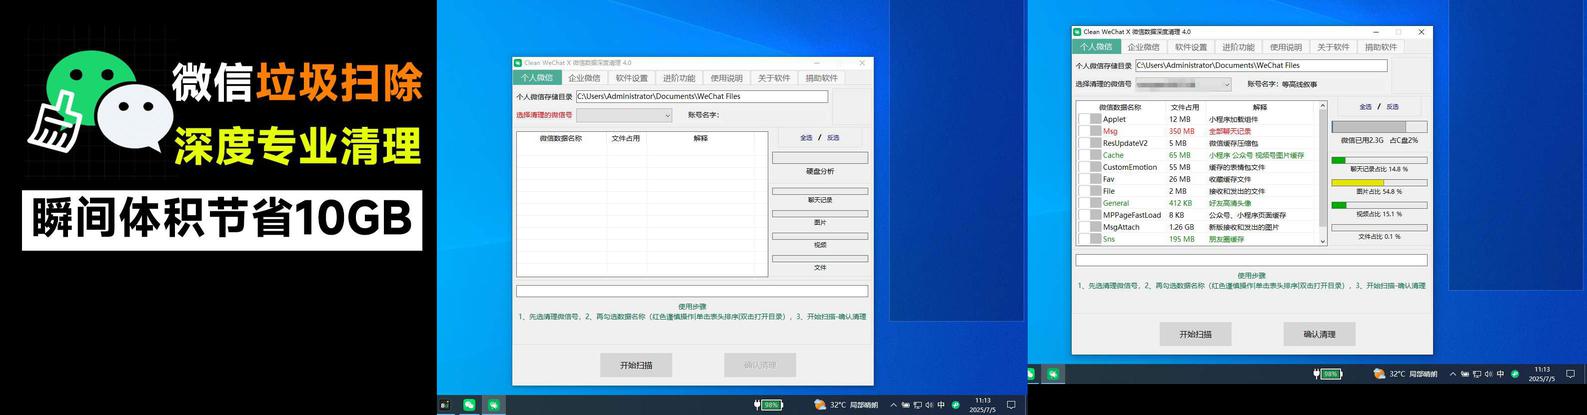Viewport: 1587px width, 415px height.
Task: Open notification center icon in left taskbar
Action: [x=1011, y=405]
